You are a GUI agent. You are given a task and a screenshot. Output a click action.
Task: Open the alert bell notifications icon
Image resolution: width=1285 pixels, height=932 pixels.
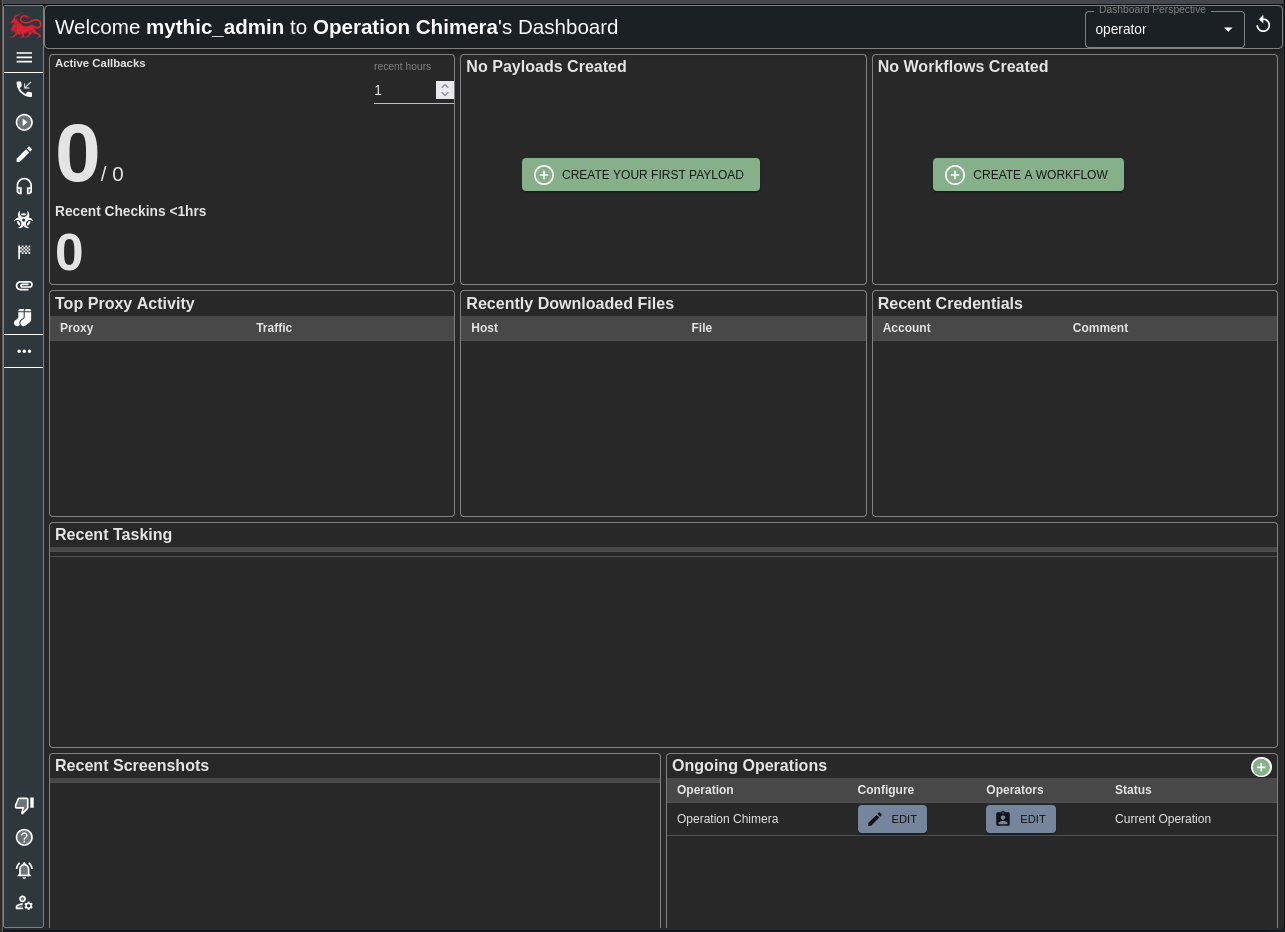click(x=24, y=870)
